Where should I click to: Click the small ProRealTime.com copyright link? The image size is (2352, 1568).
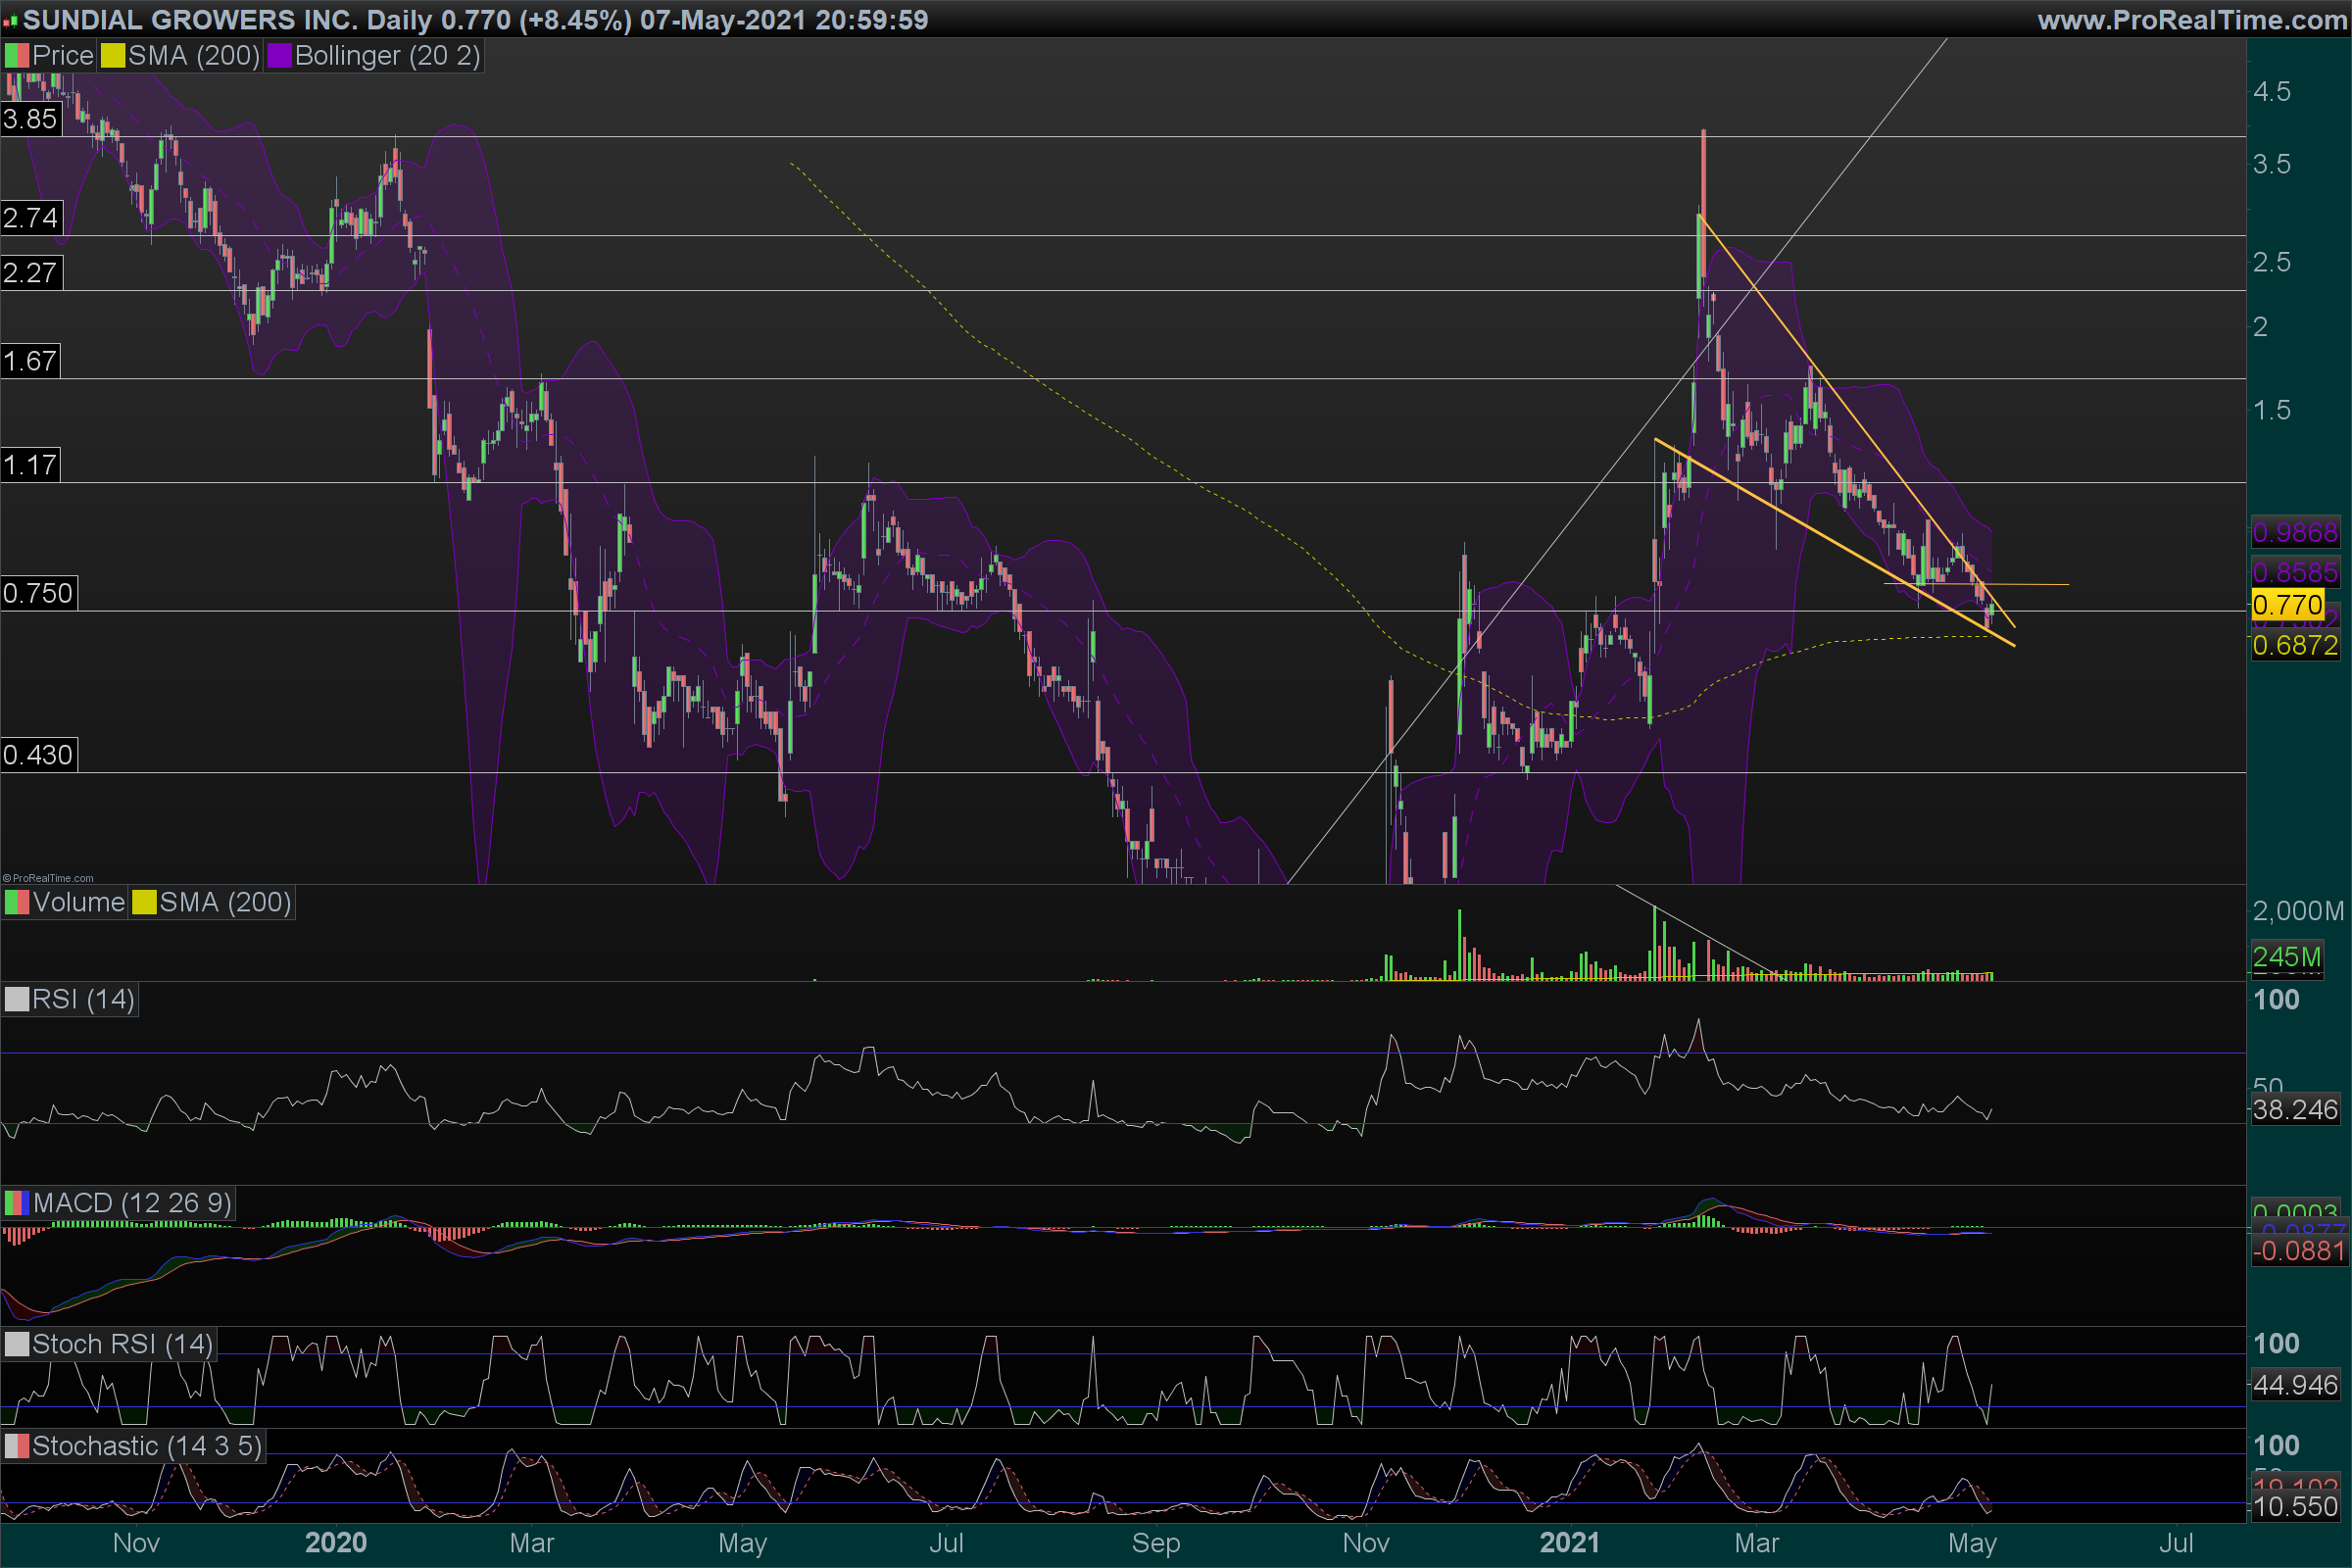48,878
